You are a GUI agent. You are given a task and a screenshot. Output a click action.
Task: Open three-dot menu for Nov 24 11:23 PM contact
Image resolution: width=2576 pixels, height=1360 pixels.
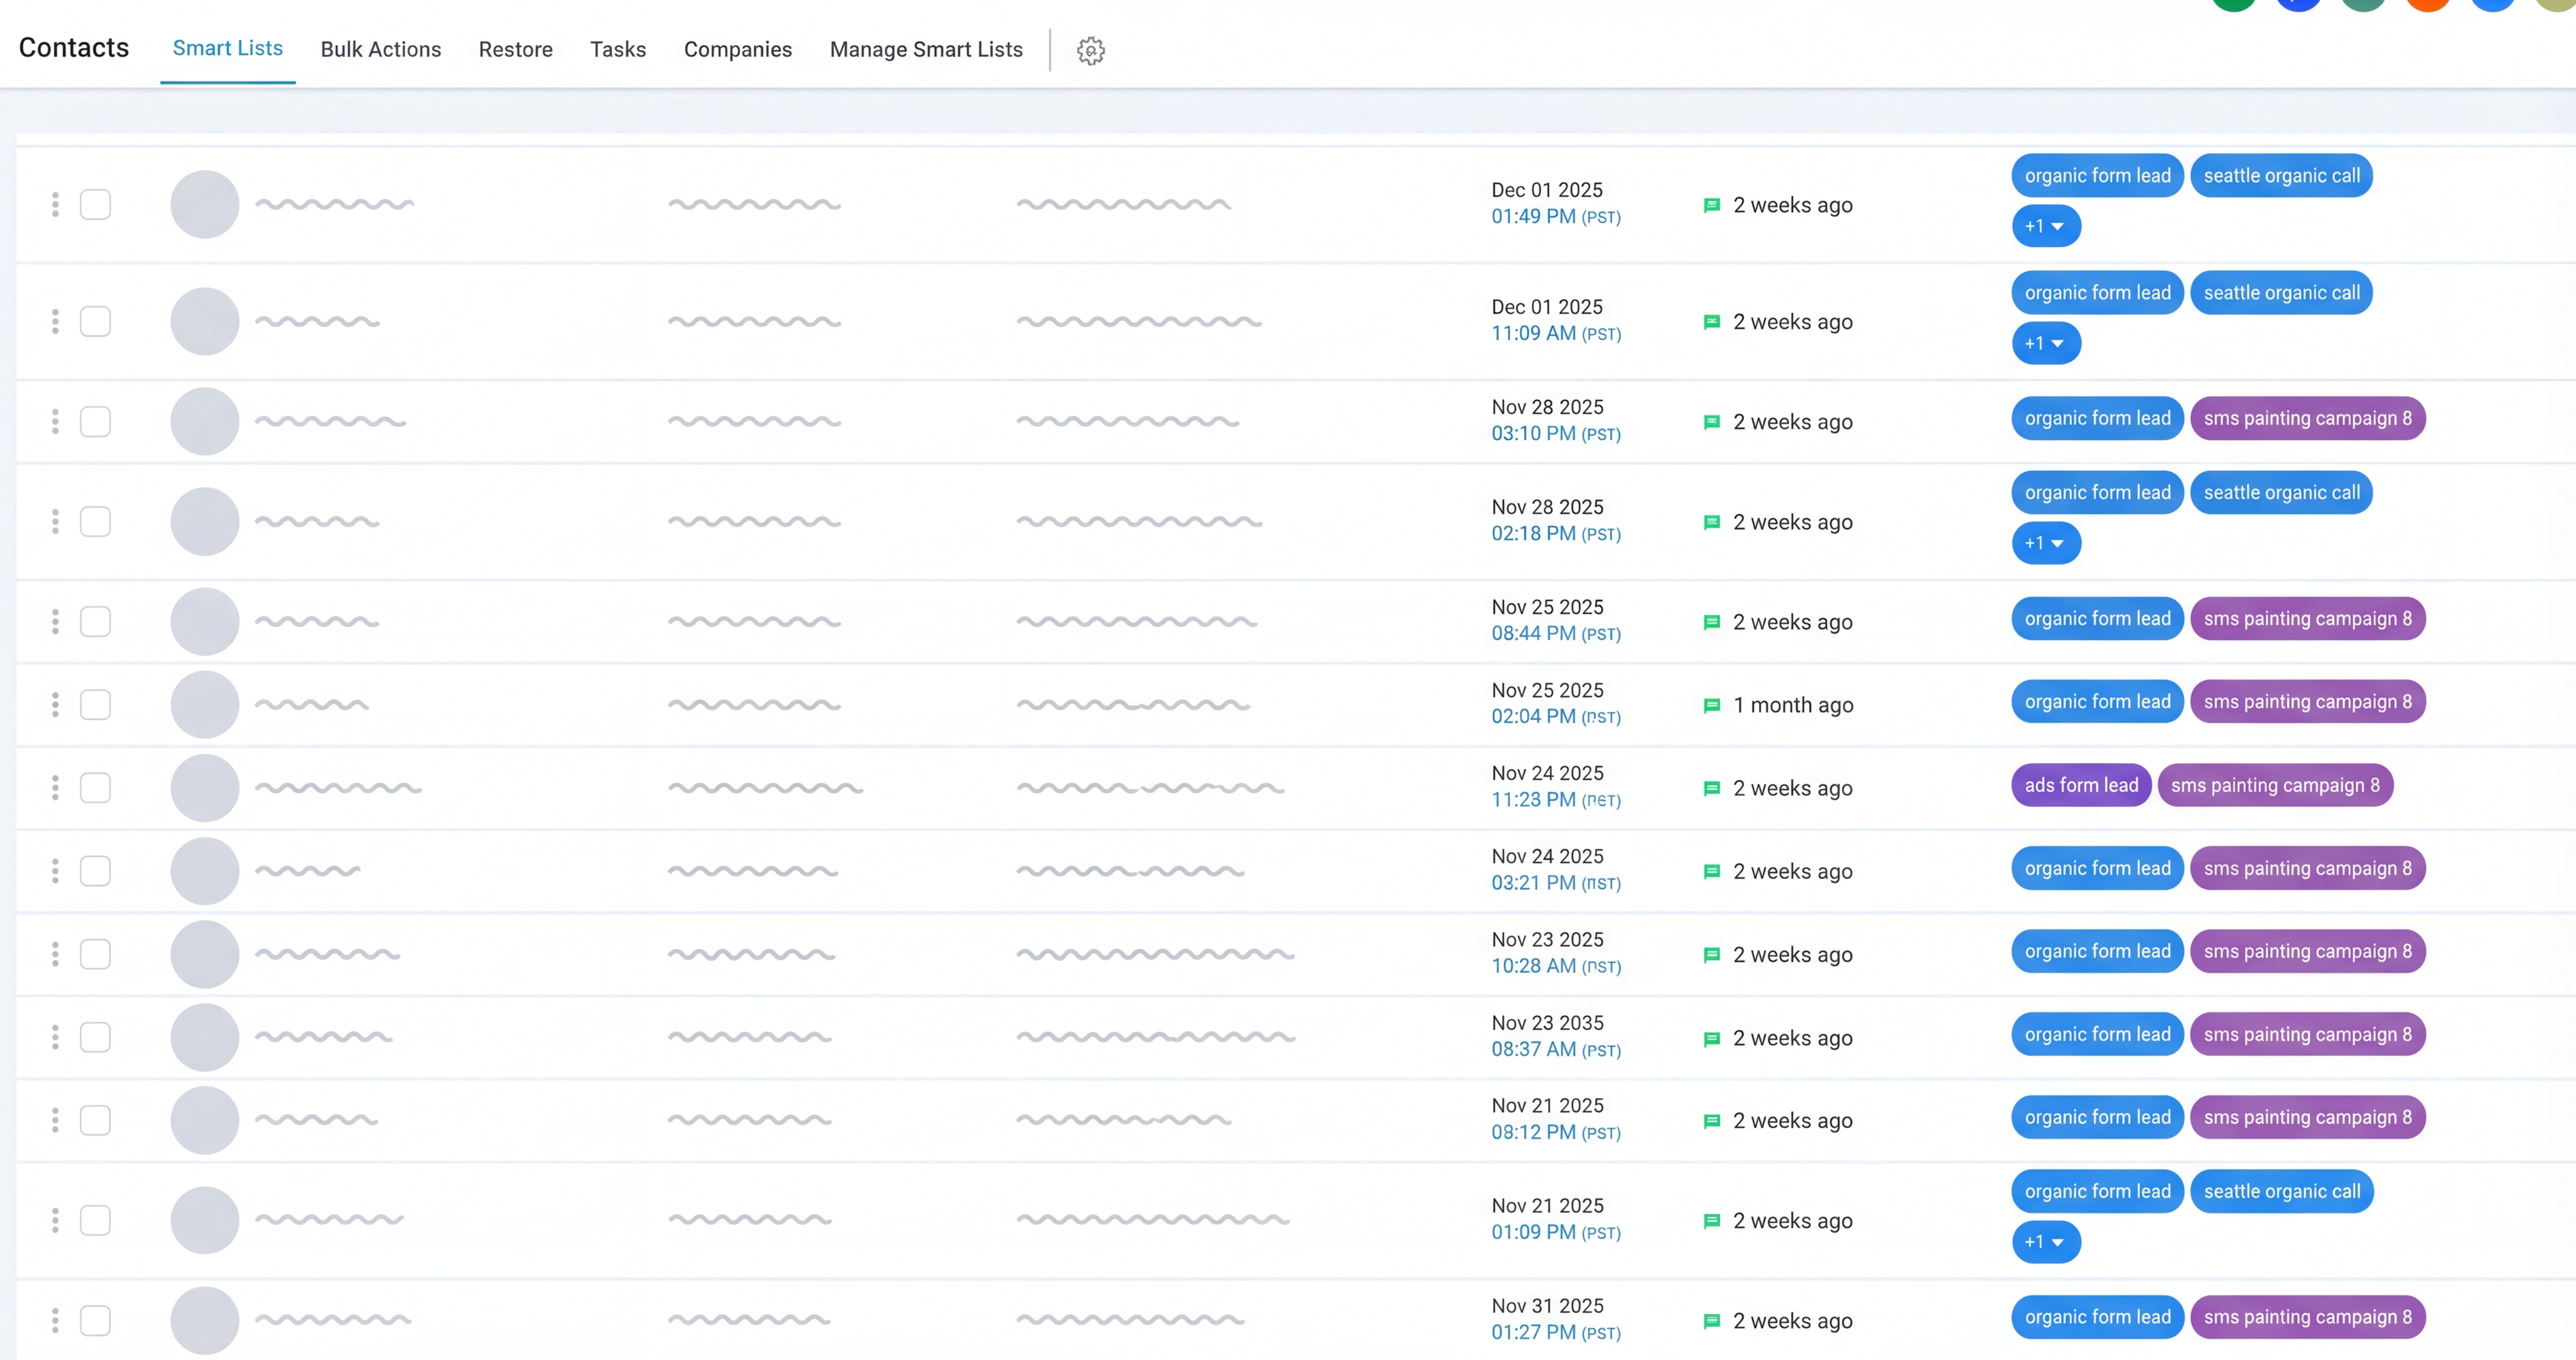point(55,788)
